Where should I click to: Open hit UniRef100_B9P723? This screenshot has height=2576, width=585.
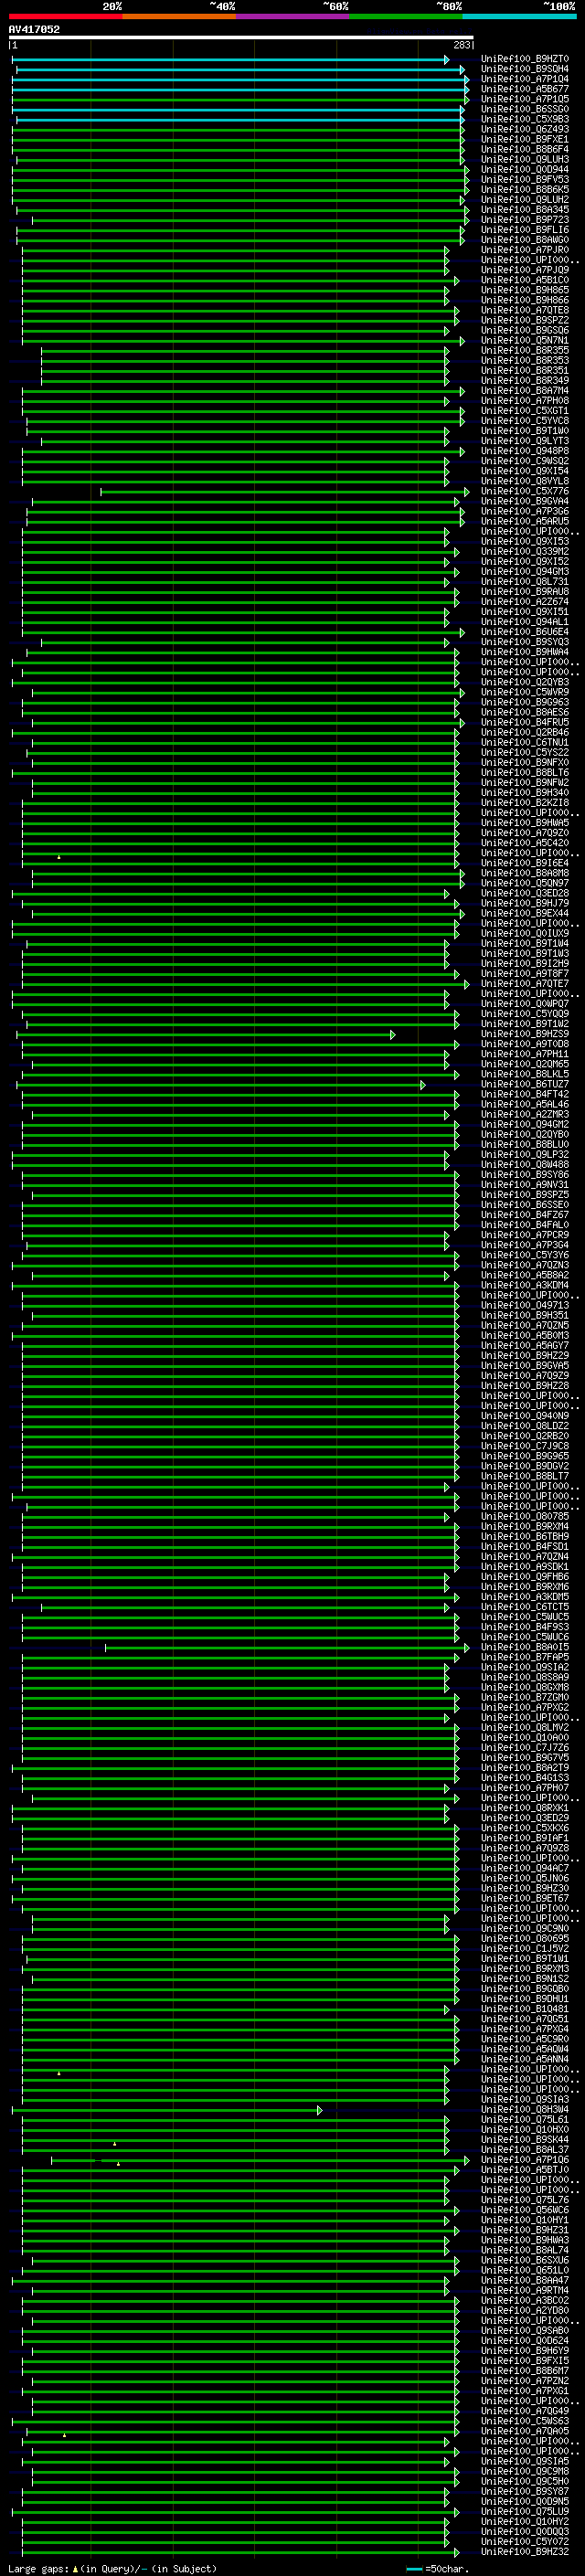point(524,220)
